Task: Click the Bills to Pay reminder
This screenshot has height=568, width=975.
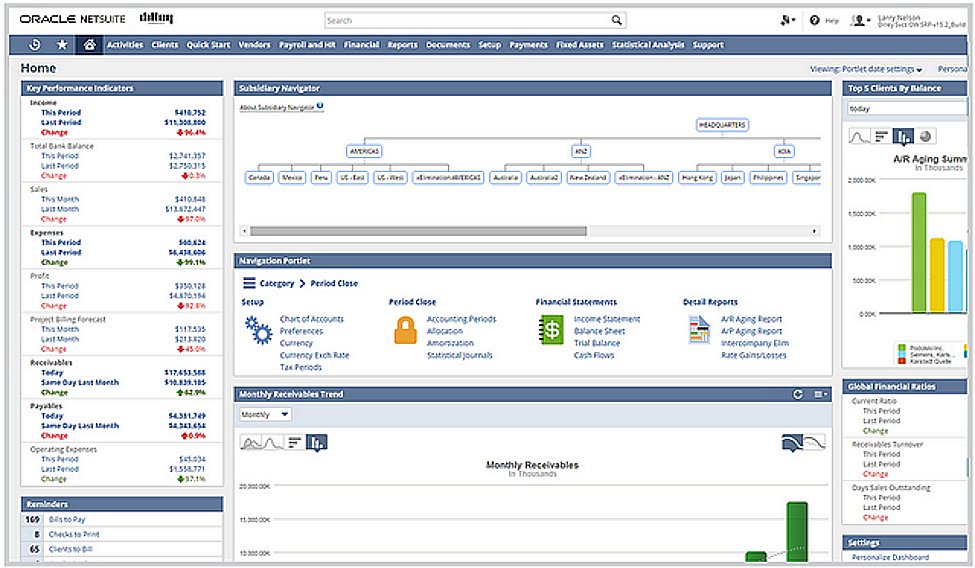Action: 67,520
